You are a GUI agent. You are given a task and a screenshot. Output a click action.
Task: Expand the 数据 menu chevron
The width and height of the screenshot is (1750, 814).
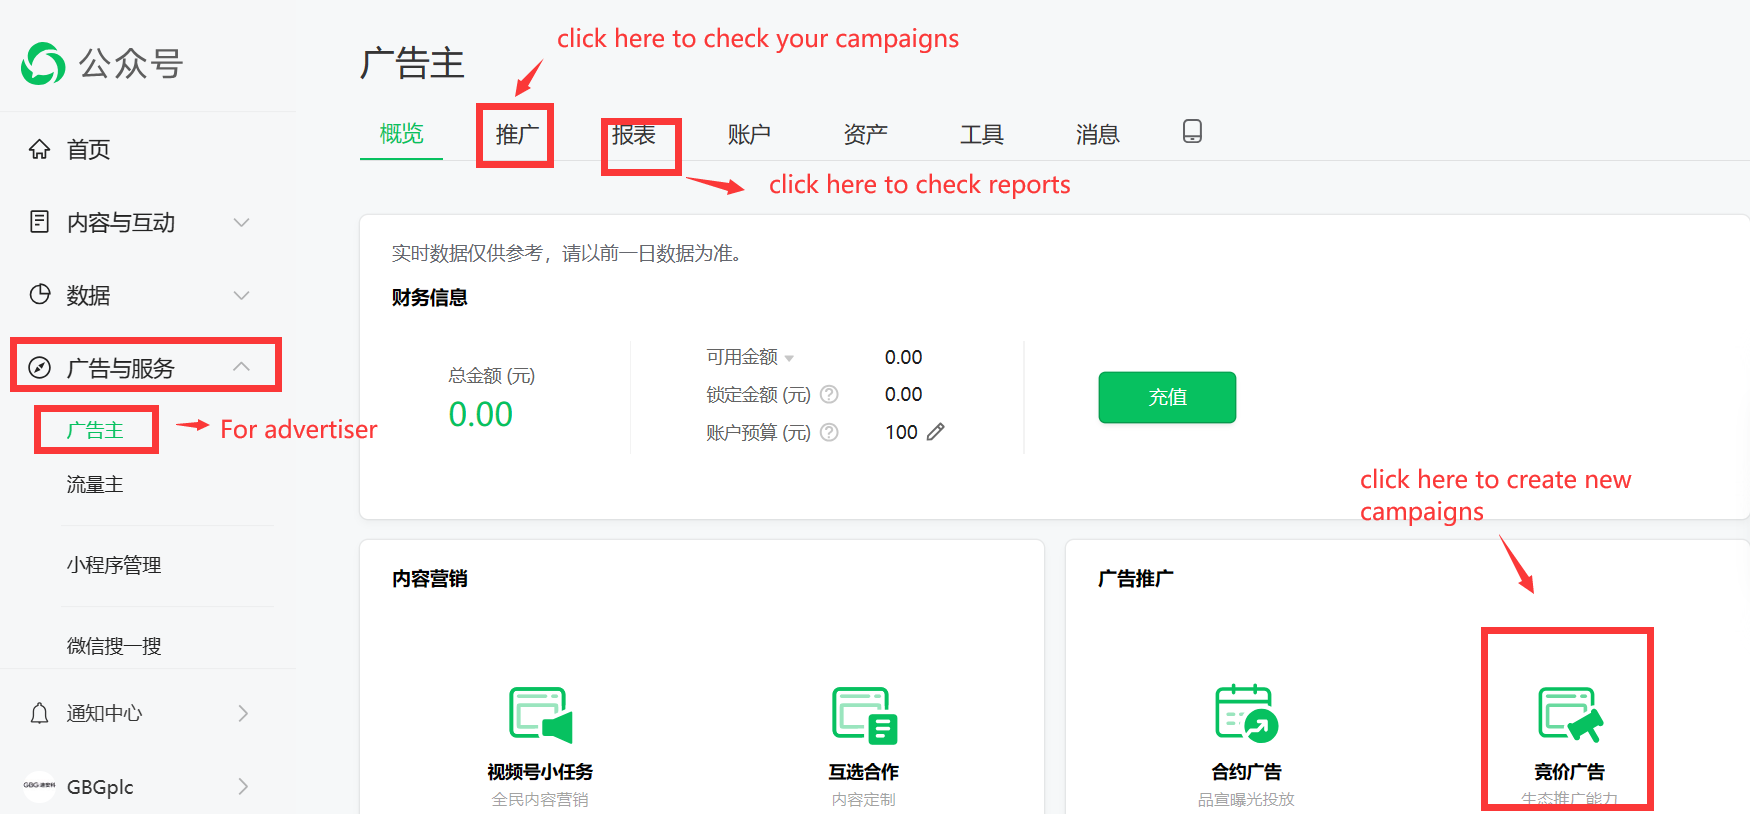tap(241, 295)
